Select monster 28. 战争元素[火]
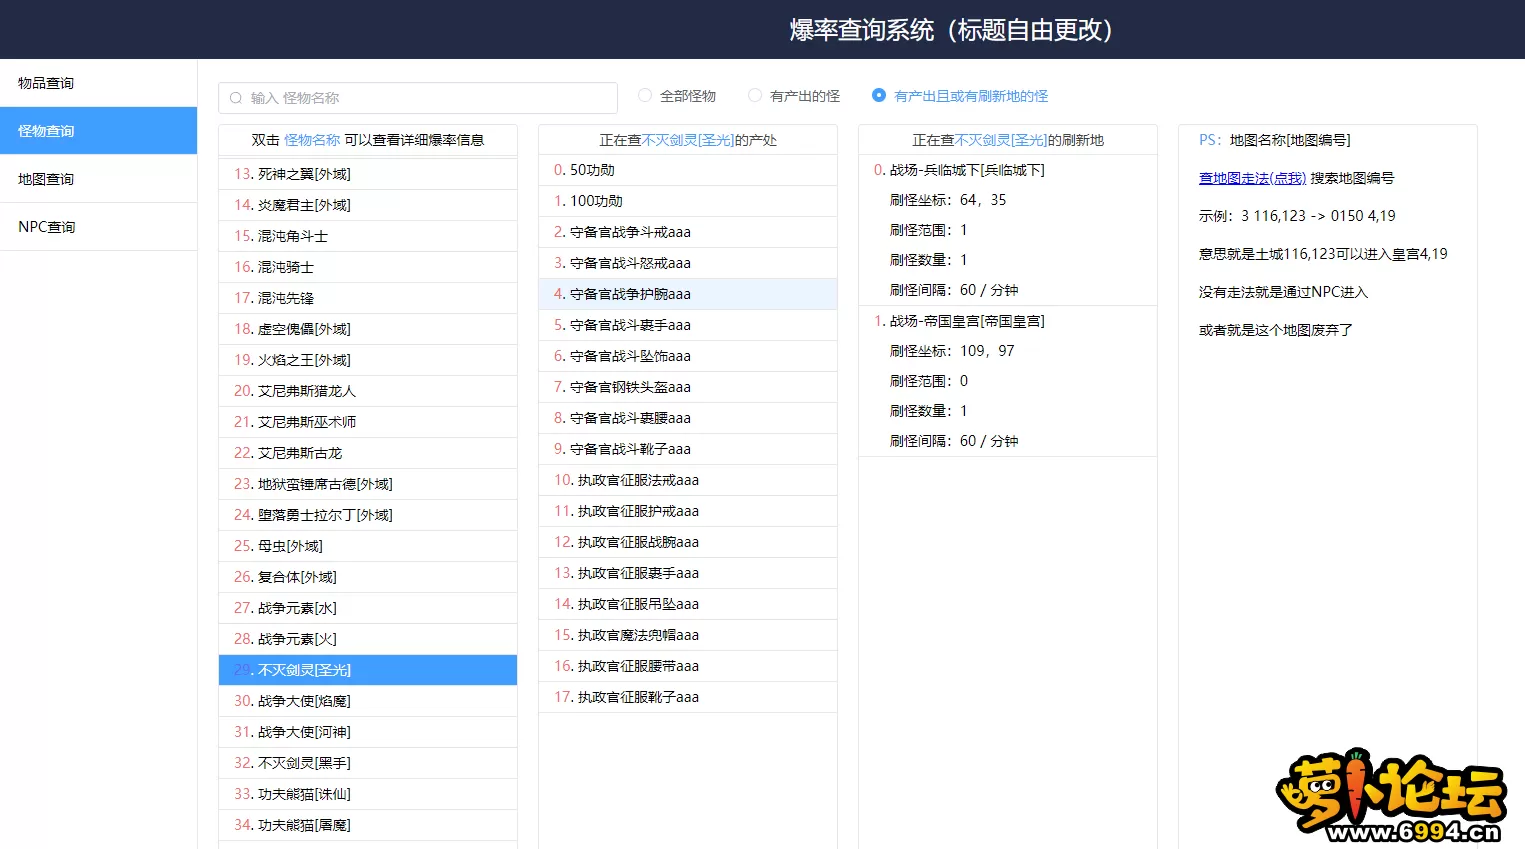The image size is (1525, 849). click(x=368, y=639)
